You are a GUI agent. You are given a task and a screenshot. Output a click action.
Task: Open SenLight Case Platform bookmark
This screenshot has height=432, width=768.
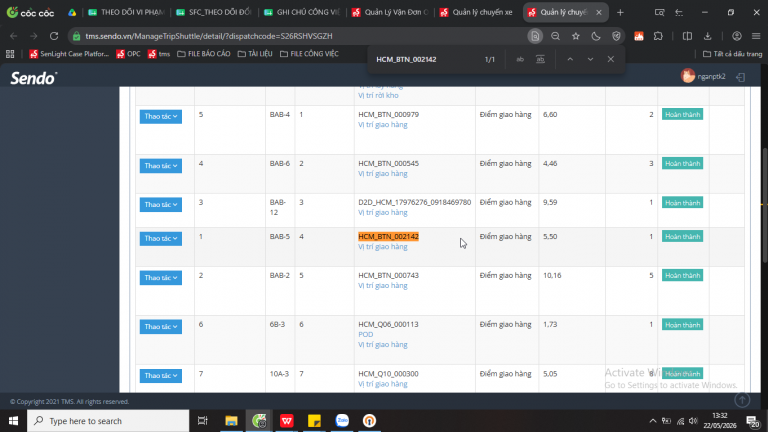pyautogui.click(x=69, y=54)
